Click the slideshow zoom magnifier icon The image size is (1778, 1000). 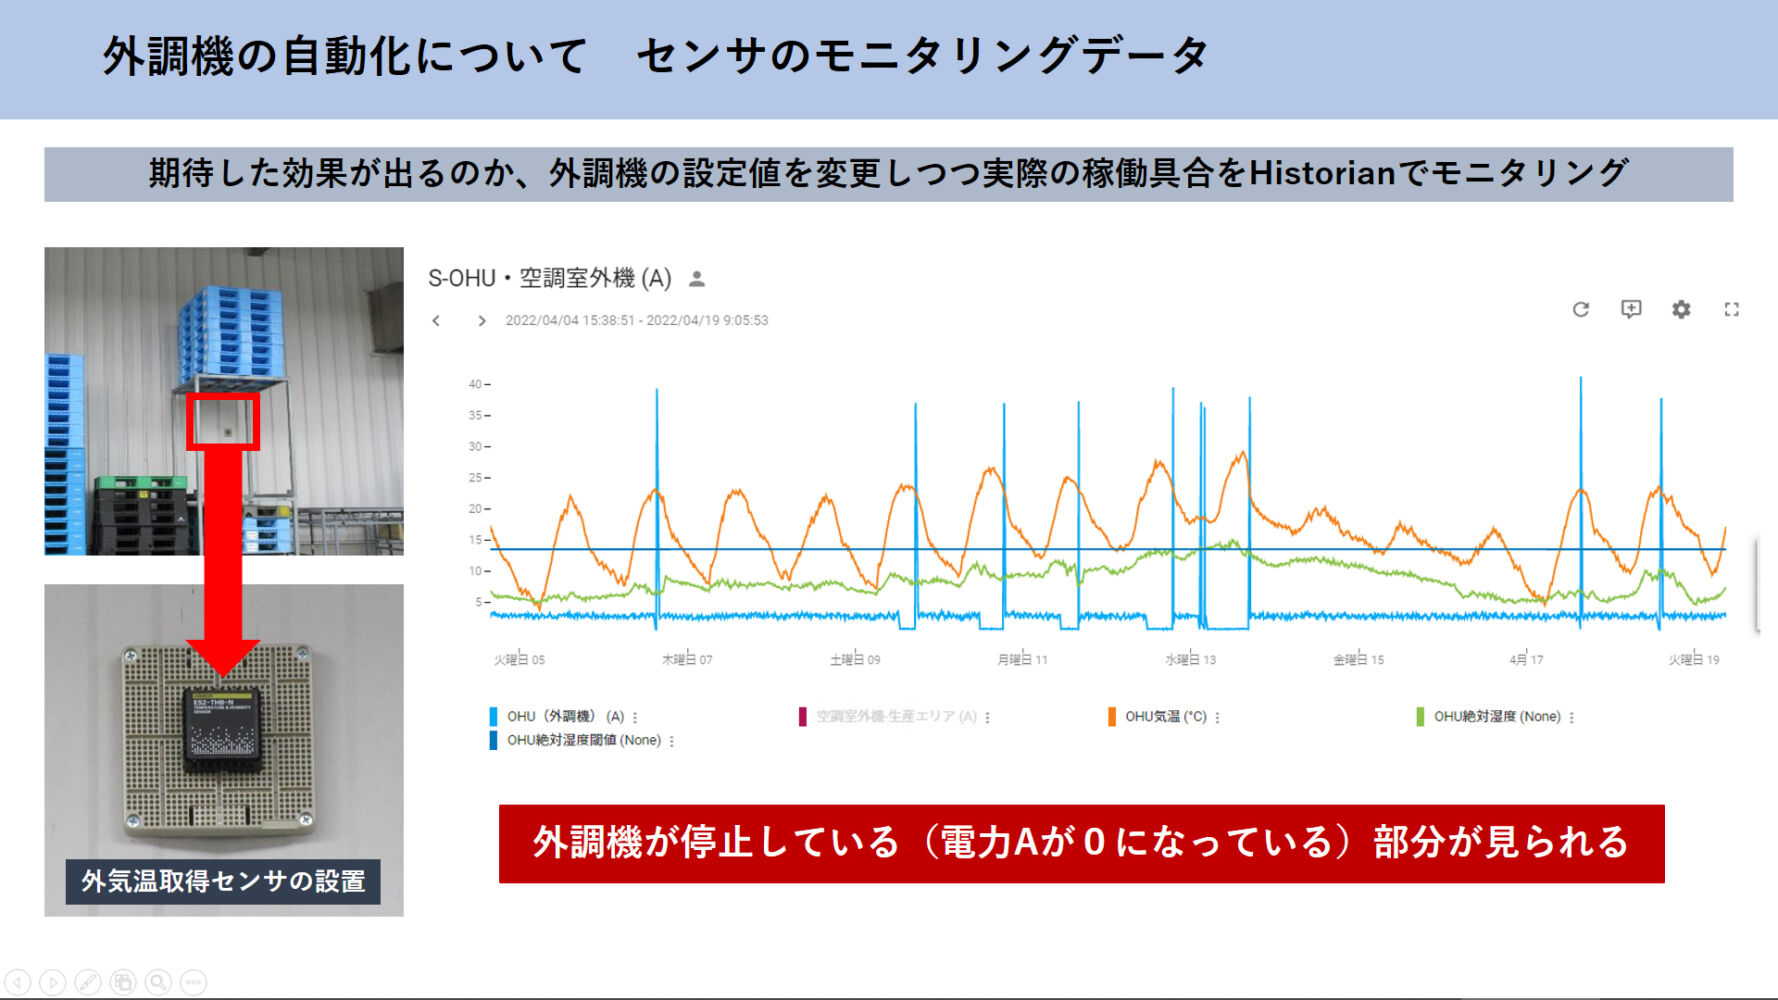click(x=158, y=982)
